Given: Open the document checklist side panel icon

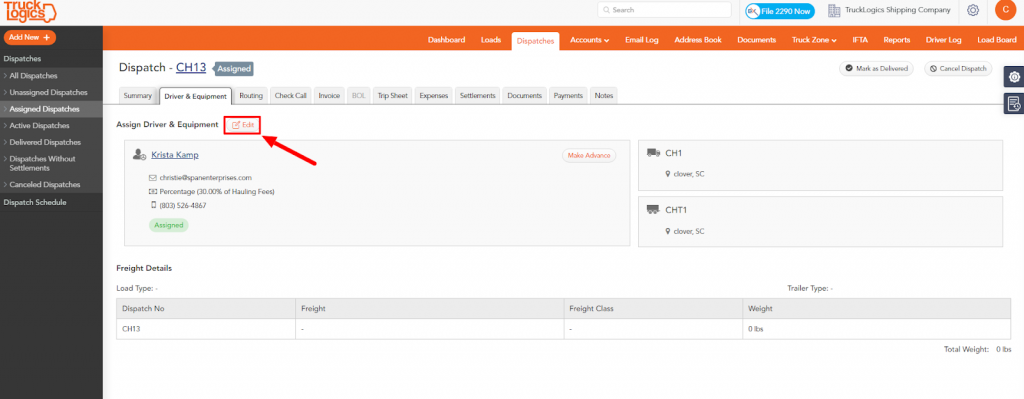Looking at the screenshot, I should tap(1014, 103).
